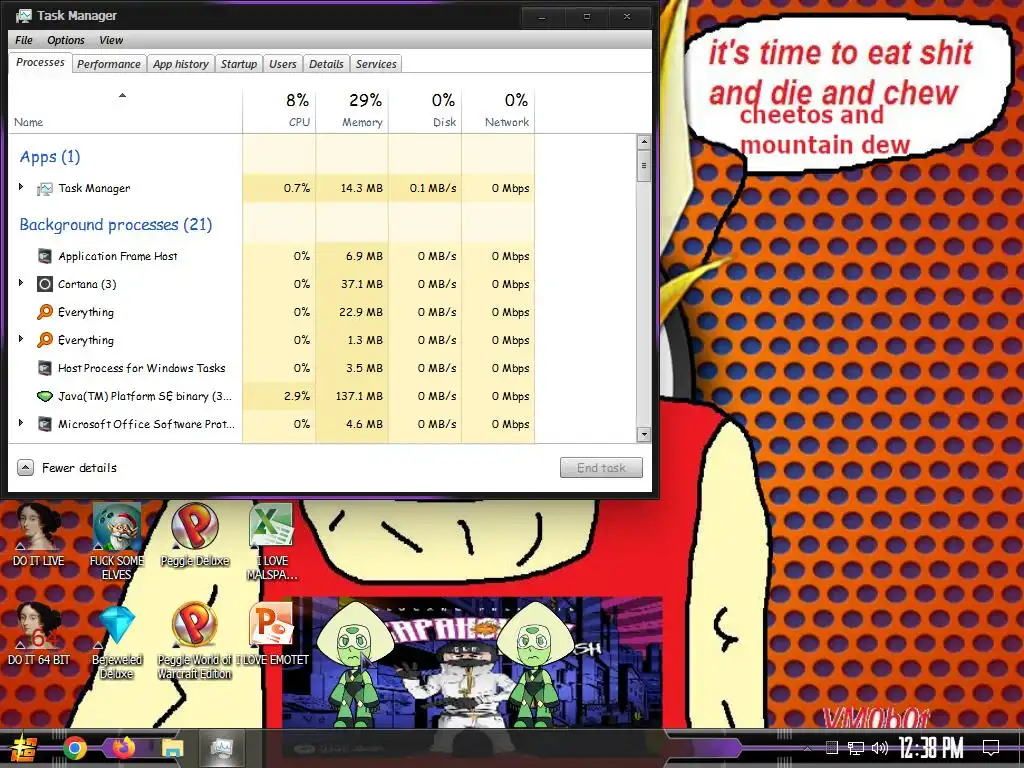
Task: Click the Host Process for Windows Tasks icon
Action: [44, 368]
